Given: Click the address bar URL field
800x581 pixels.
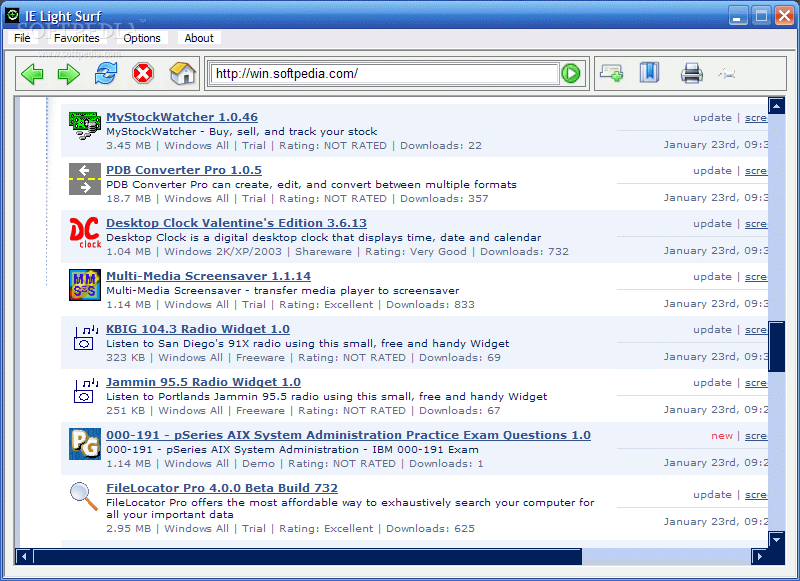Looking at the screenshot, I should click(x=384, y=73).
